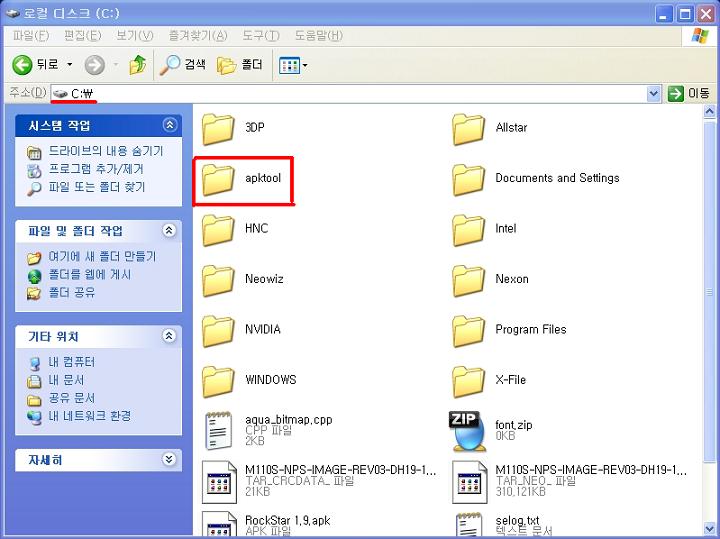The height and width of the screenshot is (539, 720).
Task: Open the apktool folder icon
Action: coord(218,179)
